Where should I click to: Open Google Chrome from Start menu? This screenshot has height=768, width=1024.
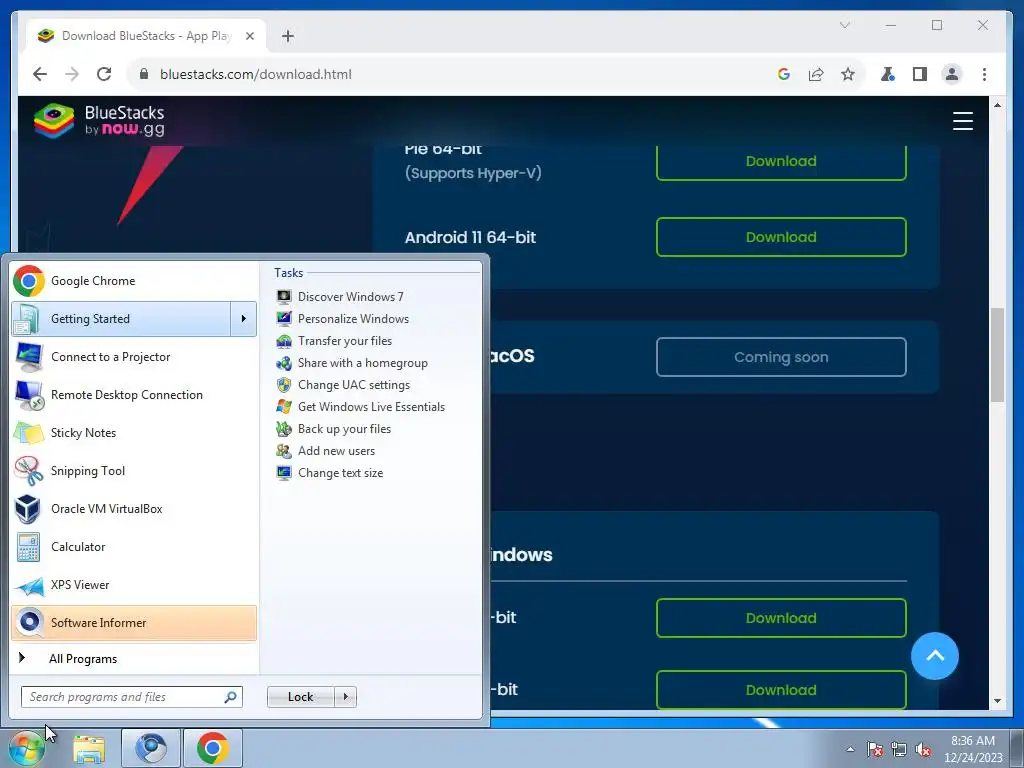(134, 281)
